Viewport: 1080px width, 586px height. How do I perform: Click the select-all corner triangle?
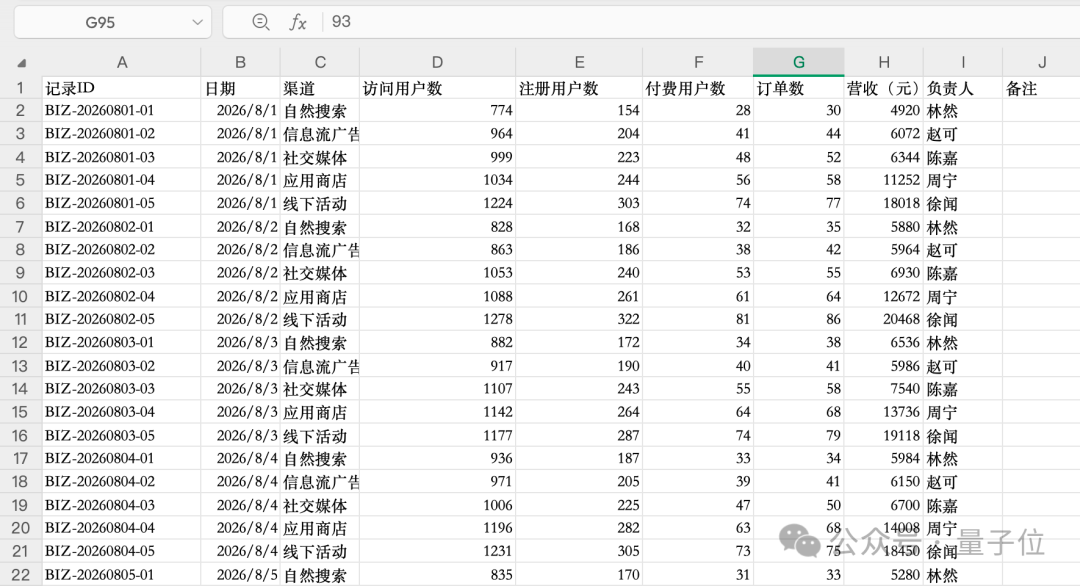(21, 63)
